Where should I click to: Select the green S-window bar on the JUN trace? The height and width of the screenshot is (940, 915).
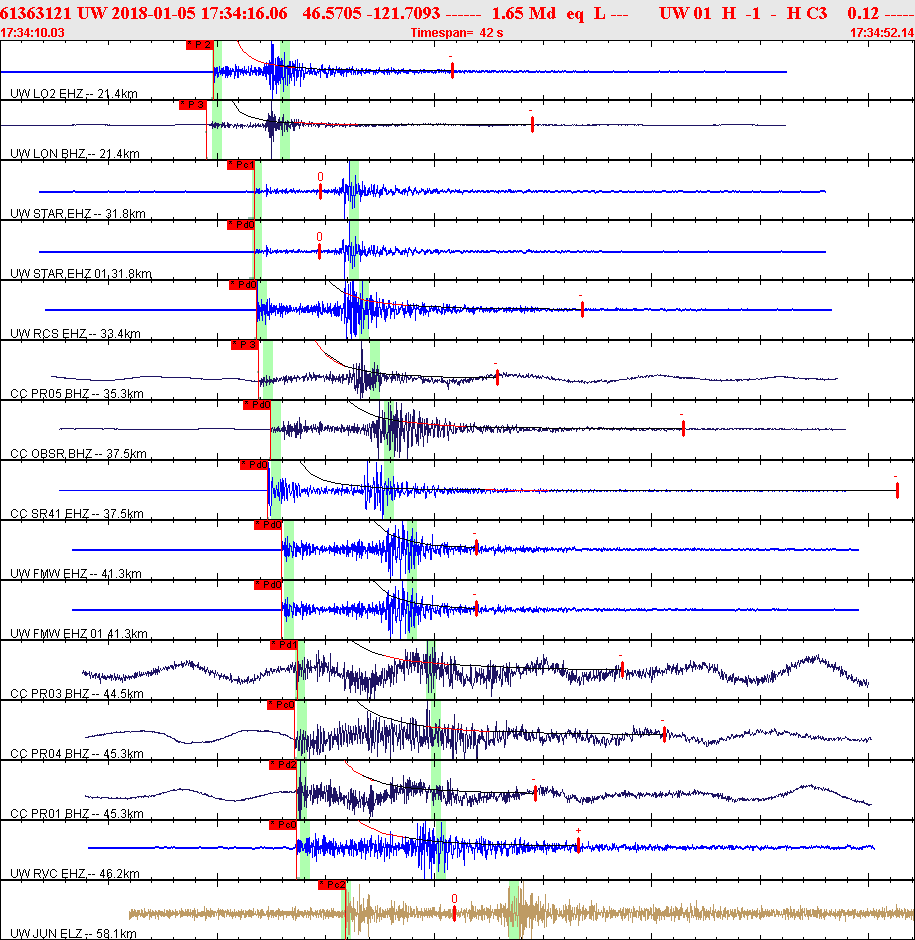point(514,909)
